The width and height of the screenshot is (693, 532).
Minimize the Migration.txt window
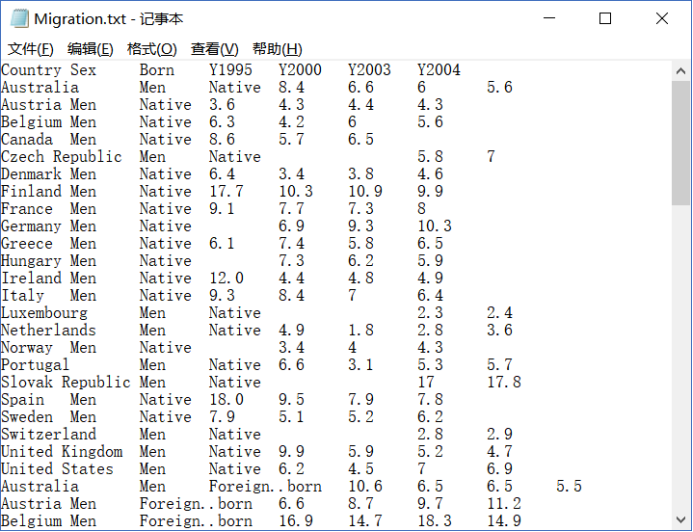click(549, 18)
